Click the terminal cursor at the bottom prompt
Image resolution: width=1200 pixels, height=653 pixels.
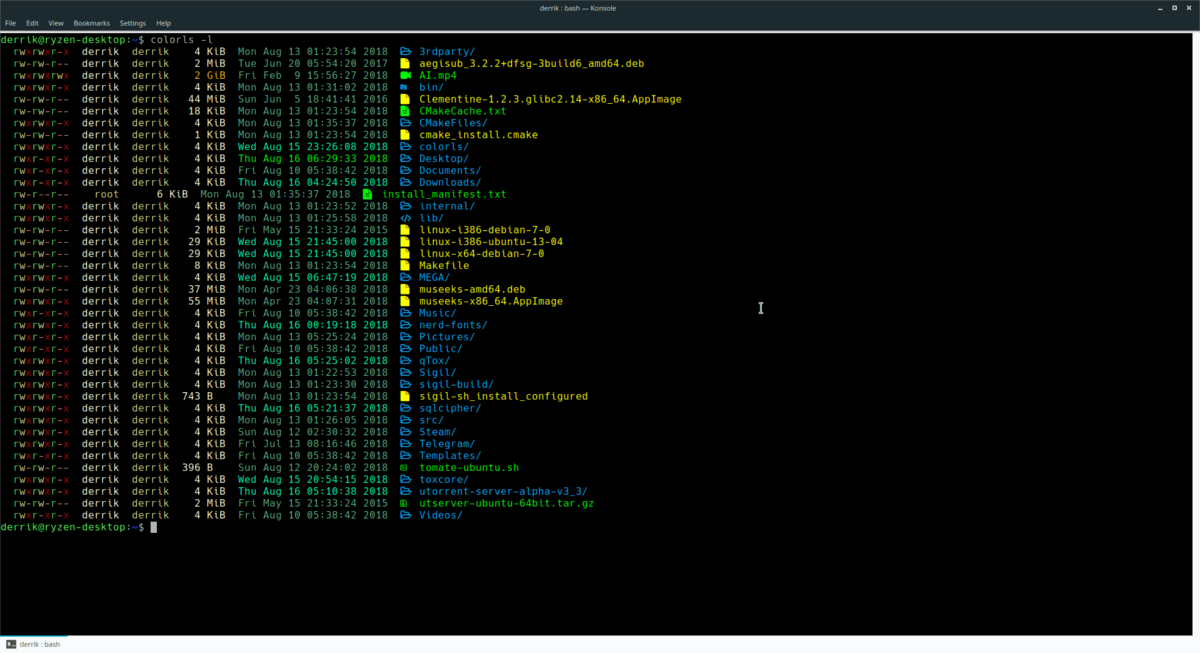pos(153,527)
